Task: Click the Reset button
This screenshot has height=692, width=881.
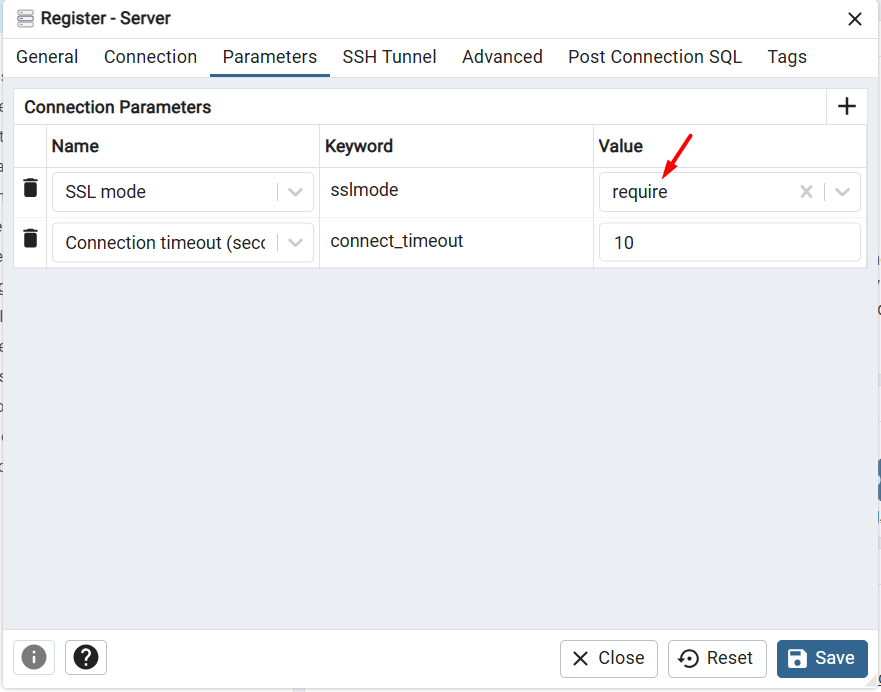Action: (x=716, y=658)
